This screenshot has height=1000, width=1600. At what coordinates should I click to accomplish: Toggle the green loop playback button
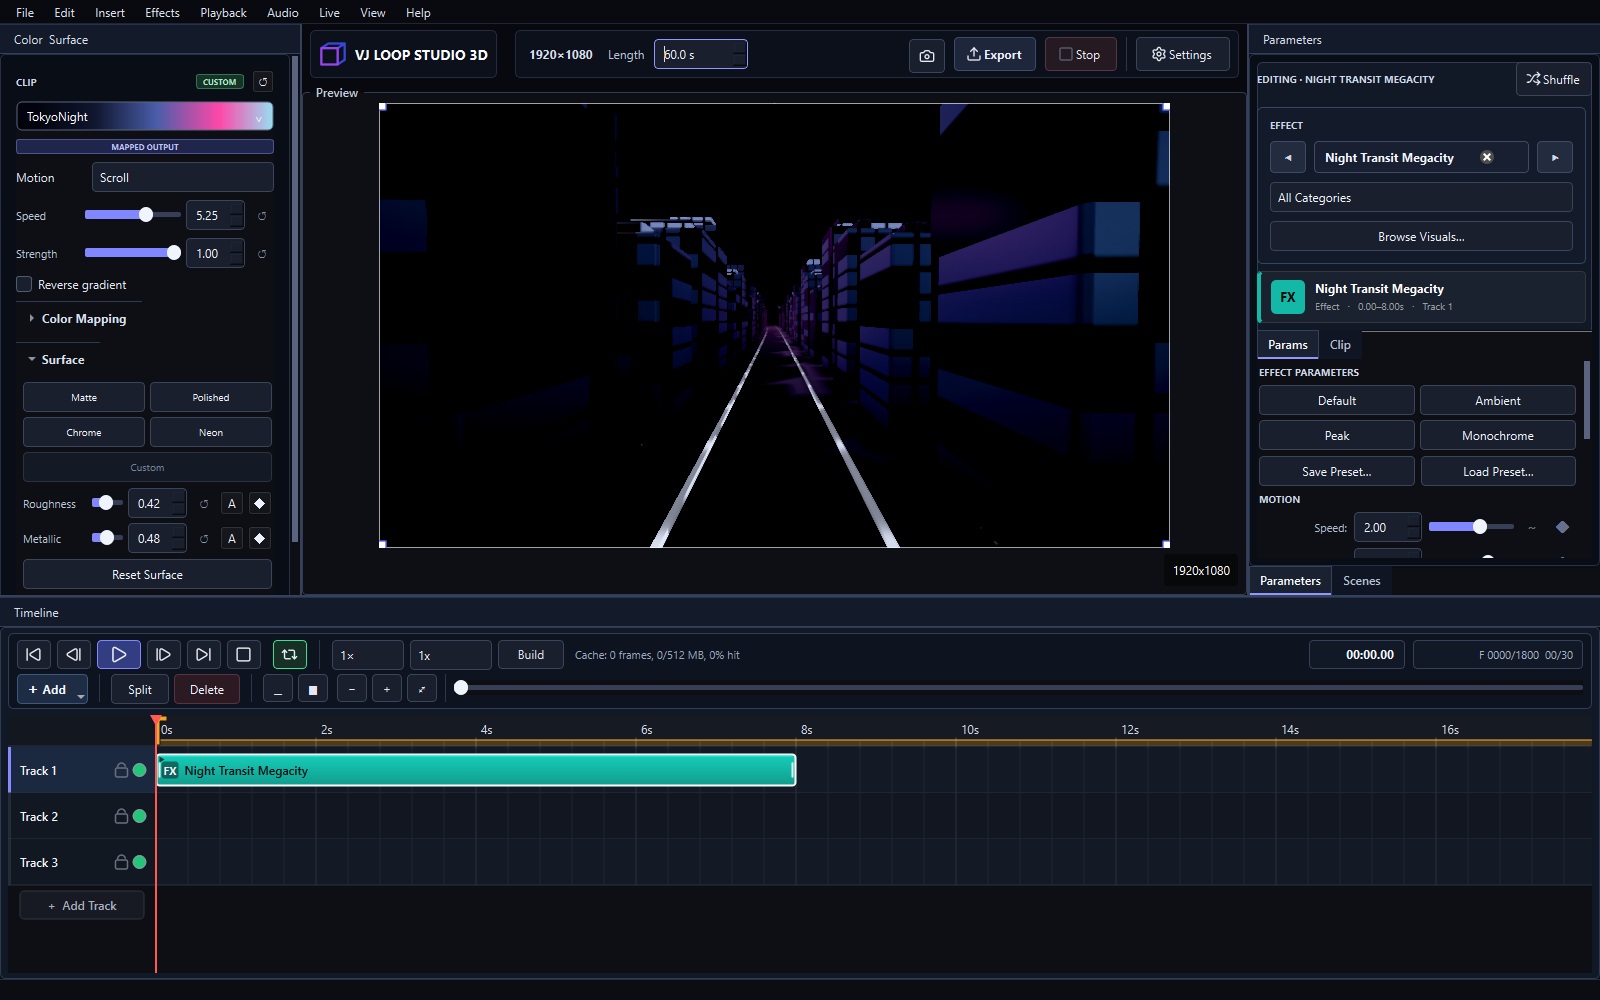tap(289, 655)
